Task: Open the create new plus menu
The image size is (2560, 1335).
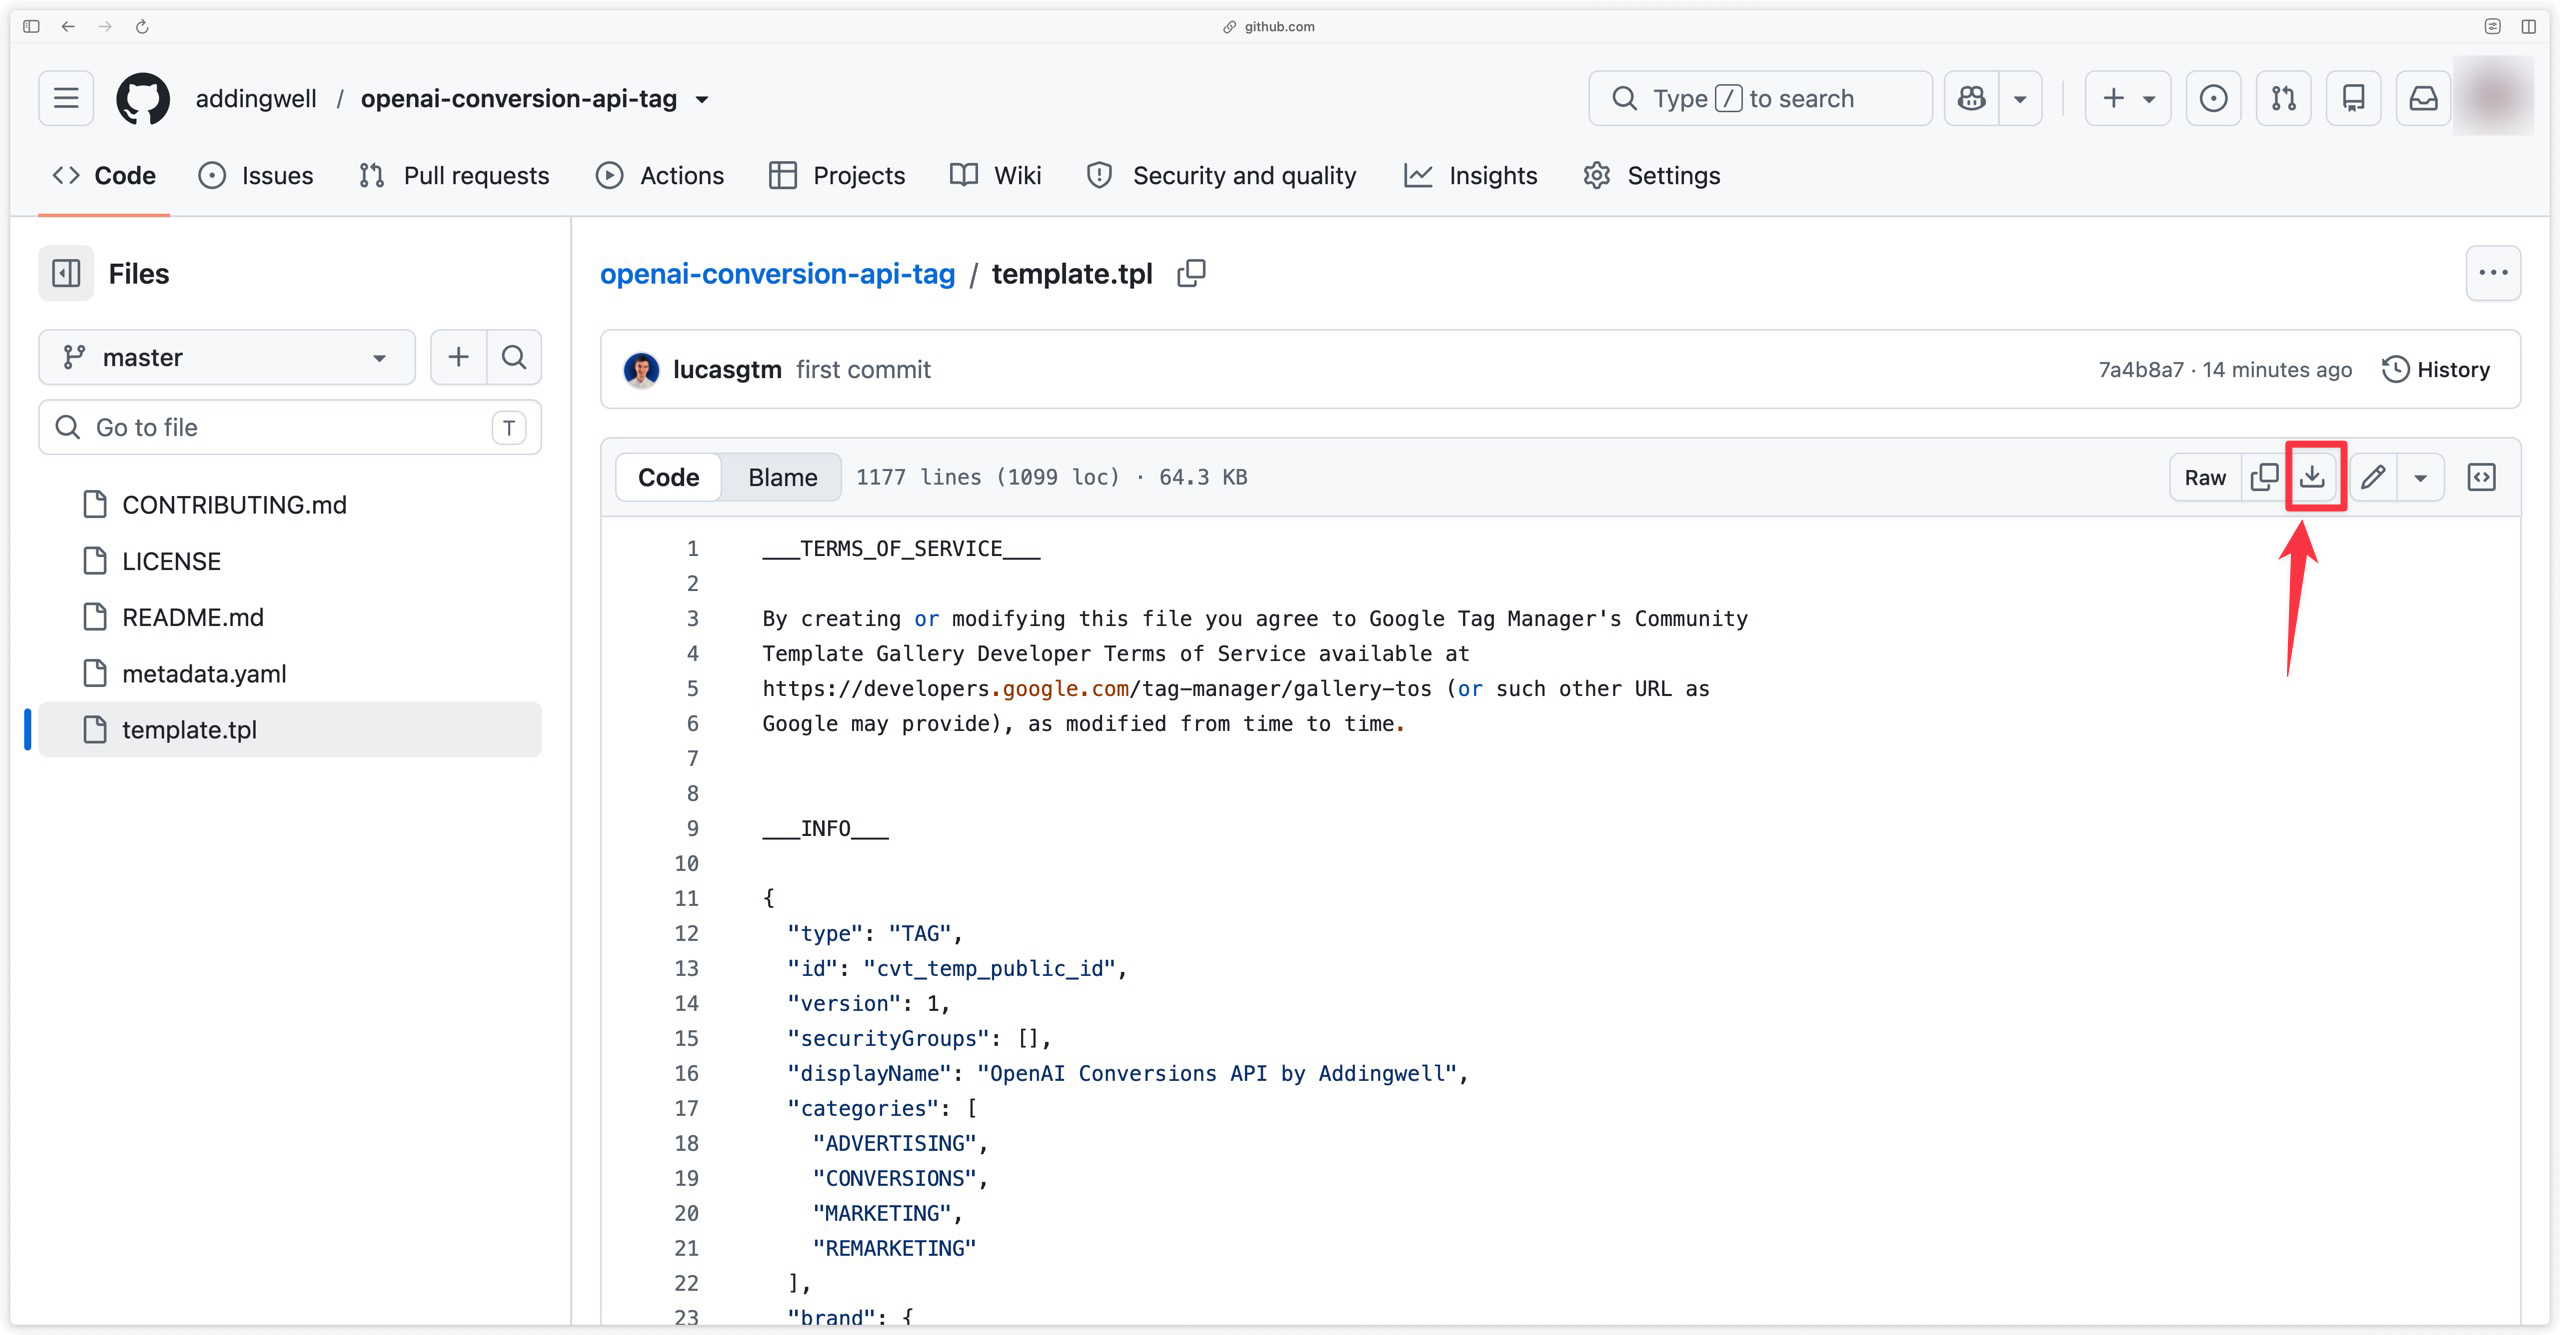Action: [x=2127, y=98]
